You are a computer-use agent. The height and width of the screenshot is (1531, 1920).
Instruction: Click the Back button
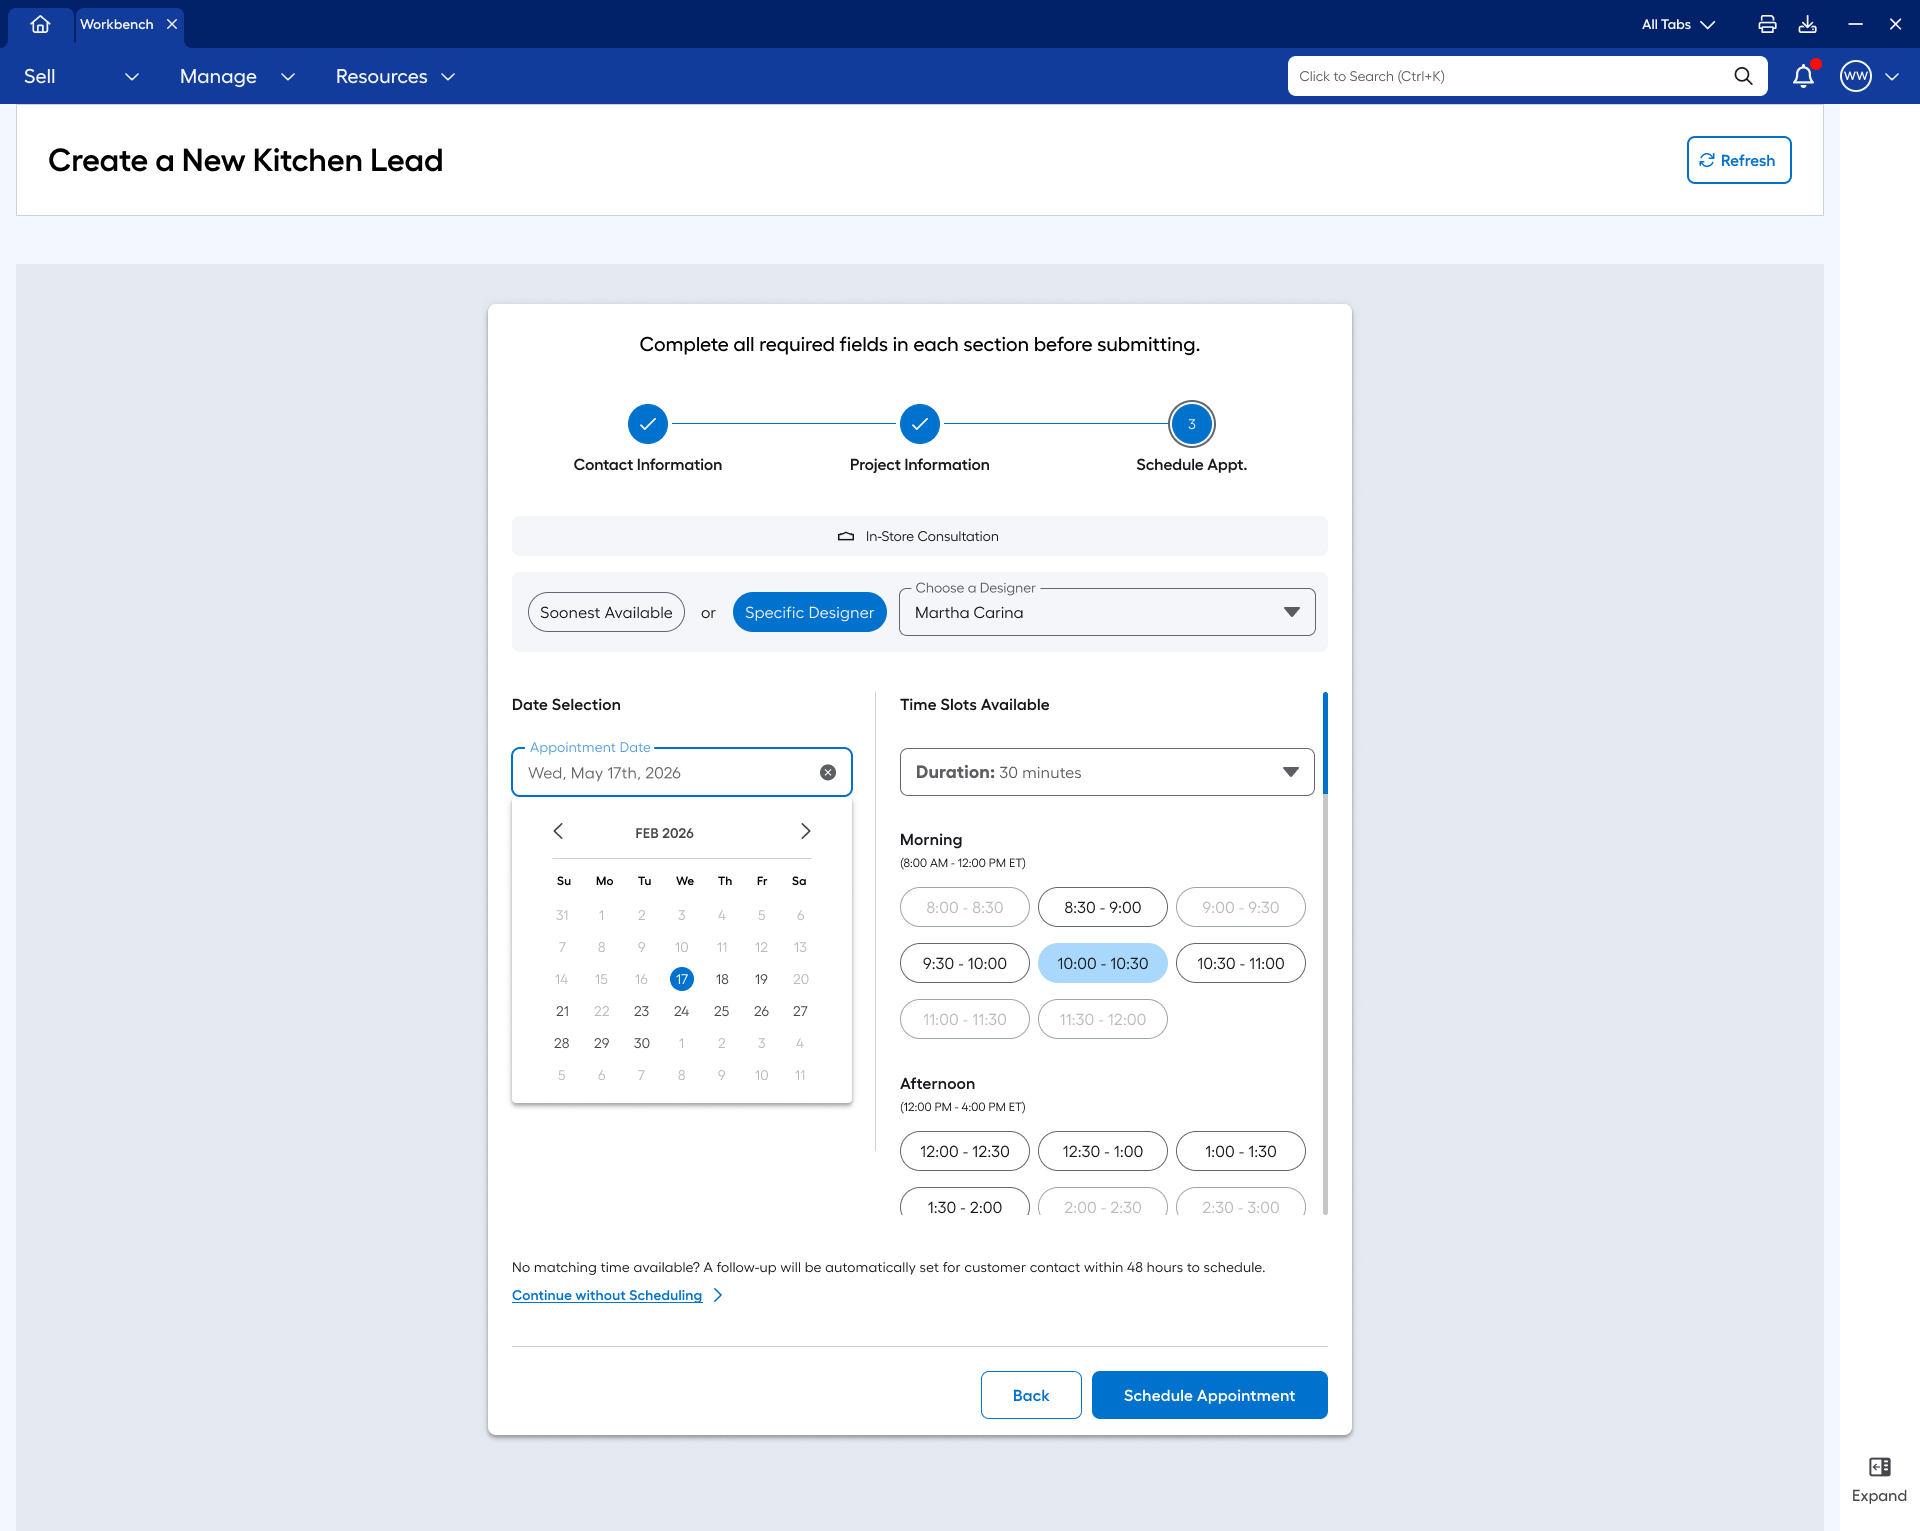click(1031, 1395)
